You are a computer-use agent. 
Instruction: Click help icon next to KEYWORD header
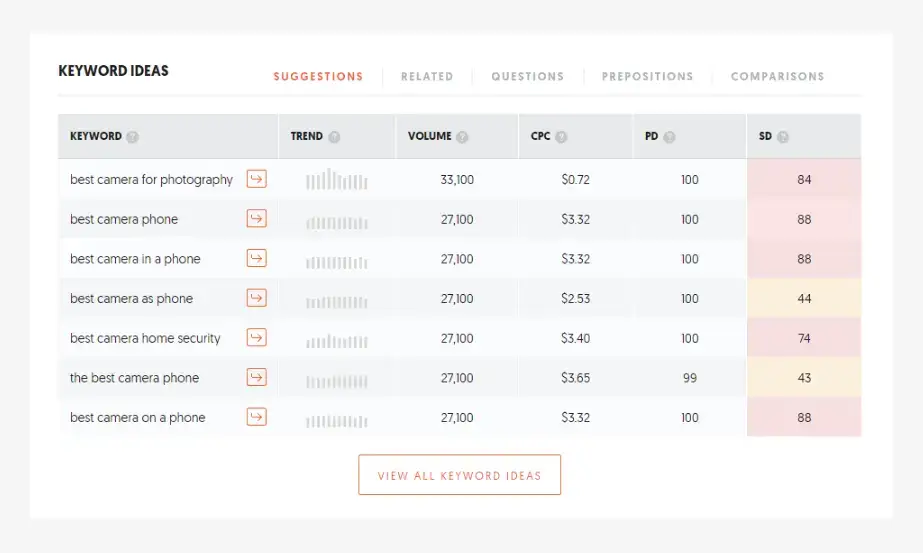click(x=132, y=137)
